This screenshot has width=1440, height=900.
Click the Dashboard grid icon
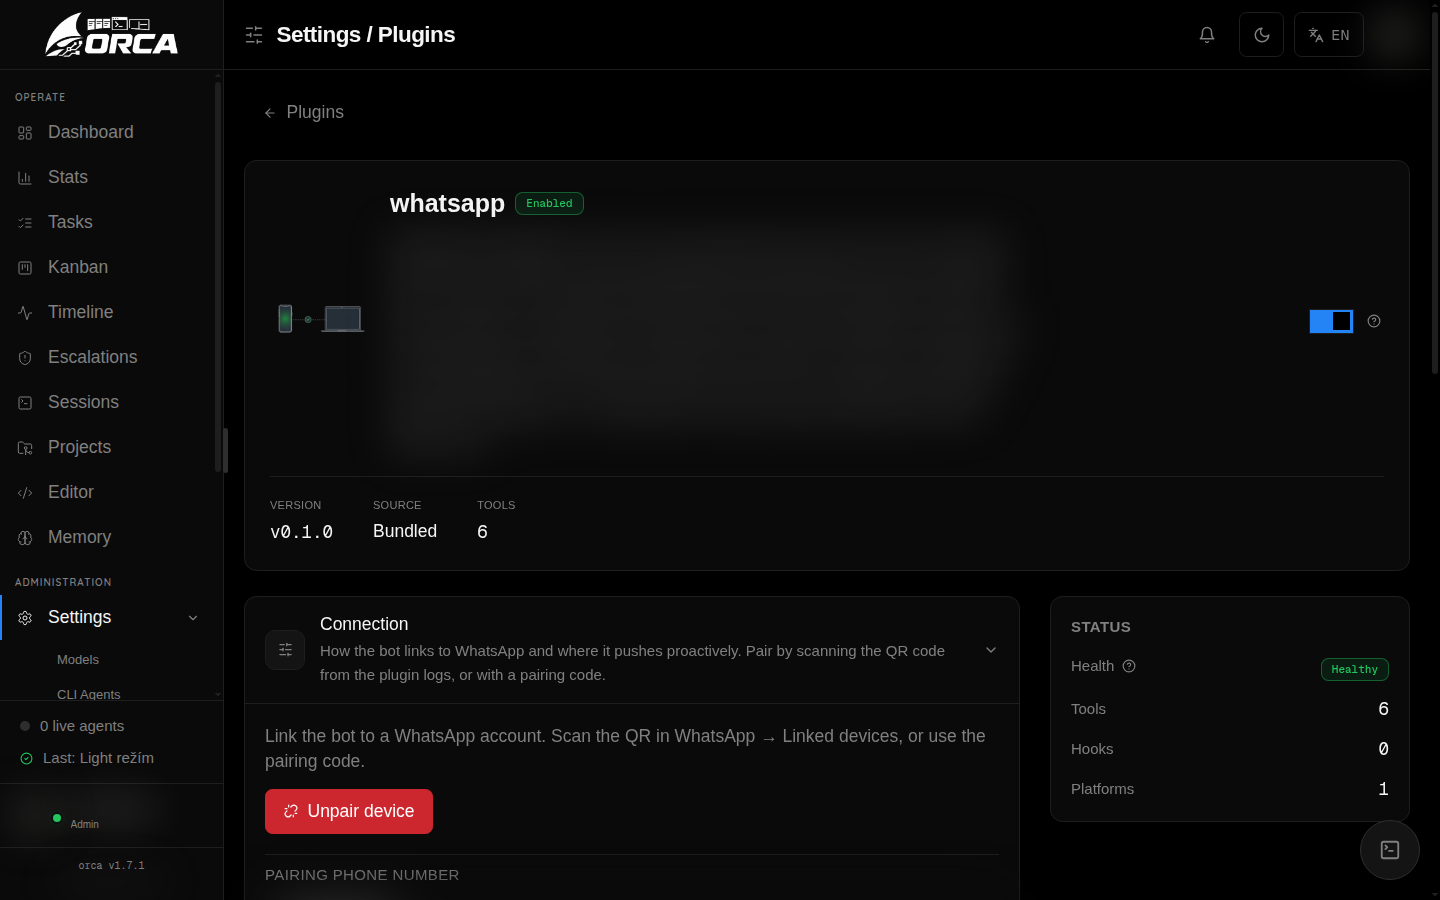25,133
